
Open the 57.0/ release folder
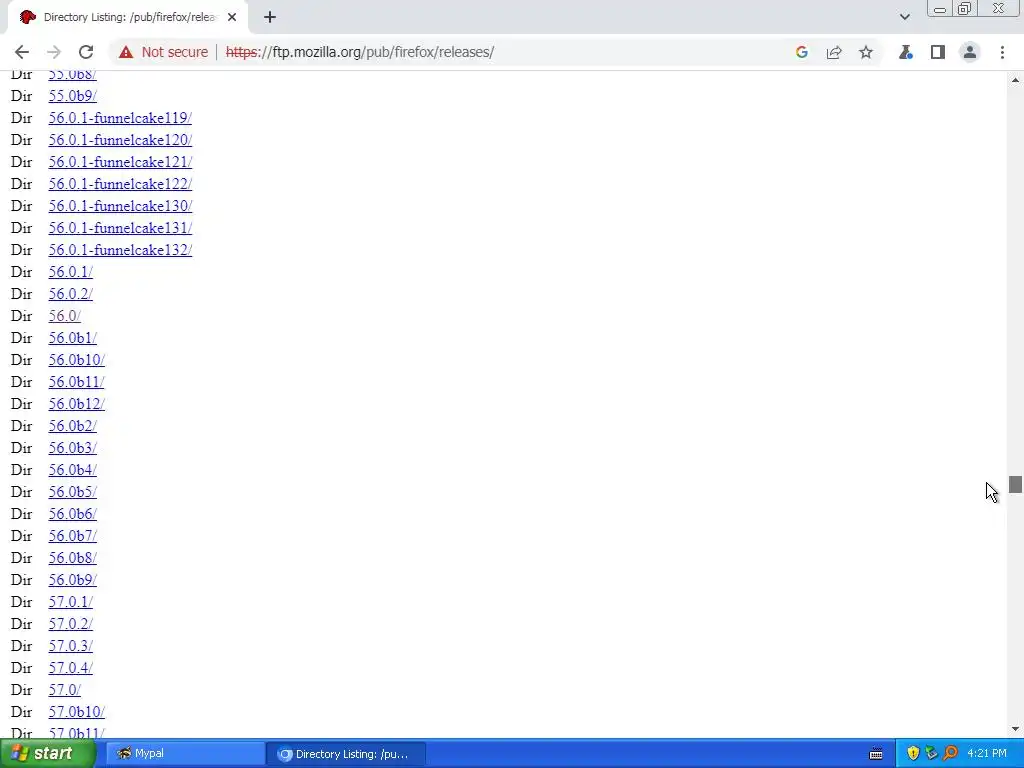[65, 690]
